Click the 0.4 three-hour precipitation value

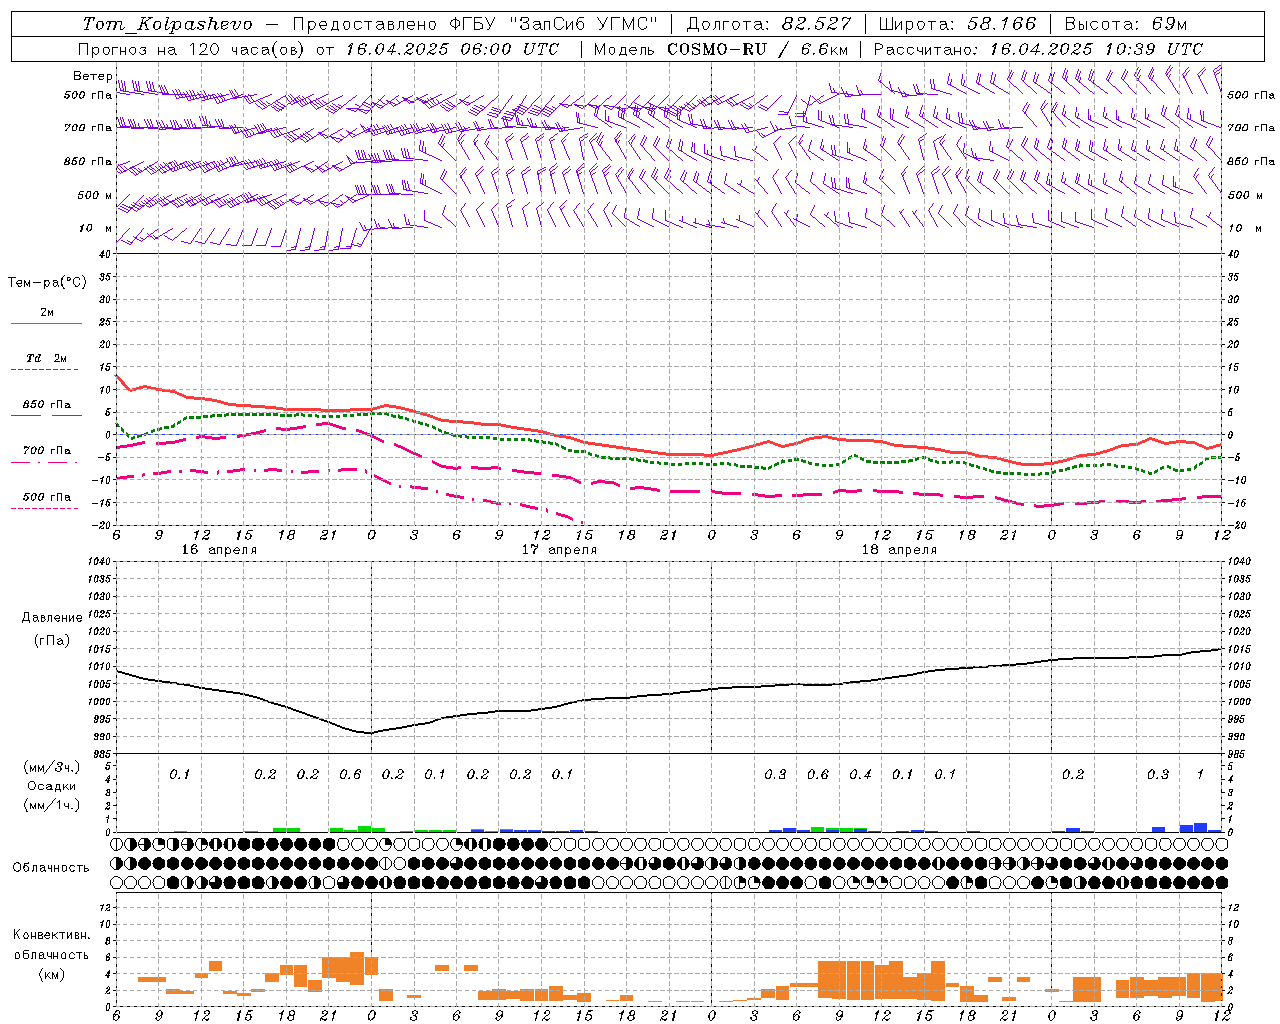[860, 774]
